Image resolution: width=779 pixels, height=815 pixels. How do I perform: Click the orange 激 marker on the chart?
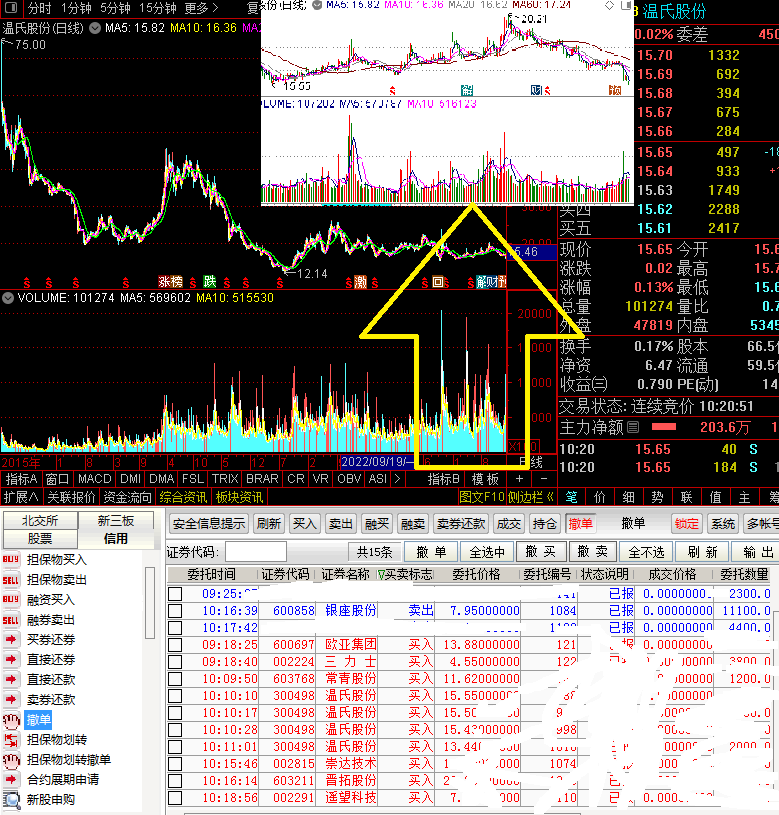tap(360, 282)
